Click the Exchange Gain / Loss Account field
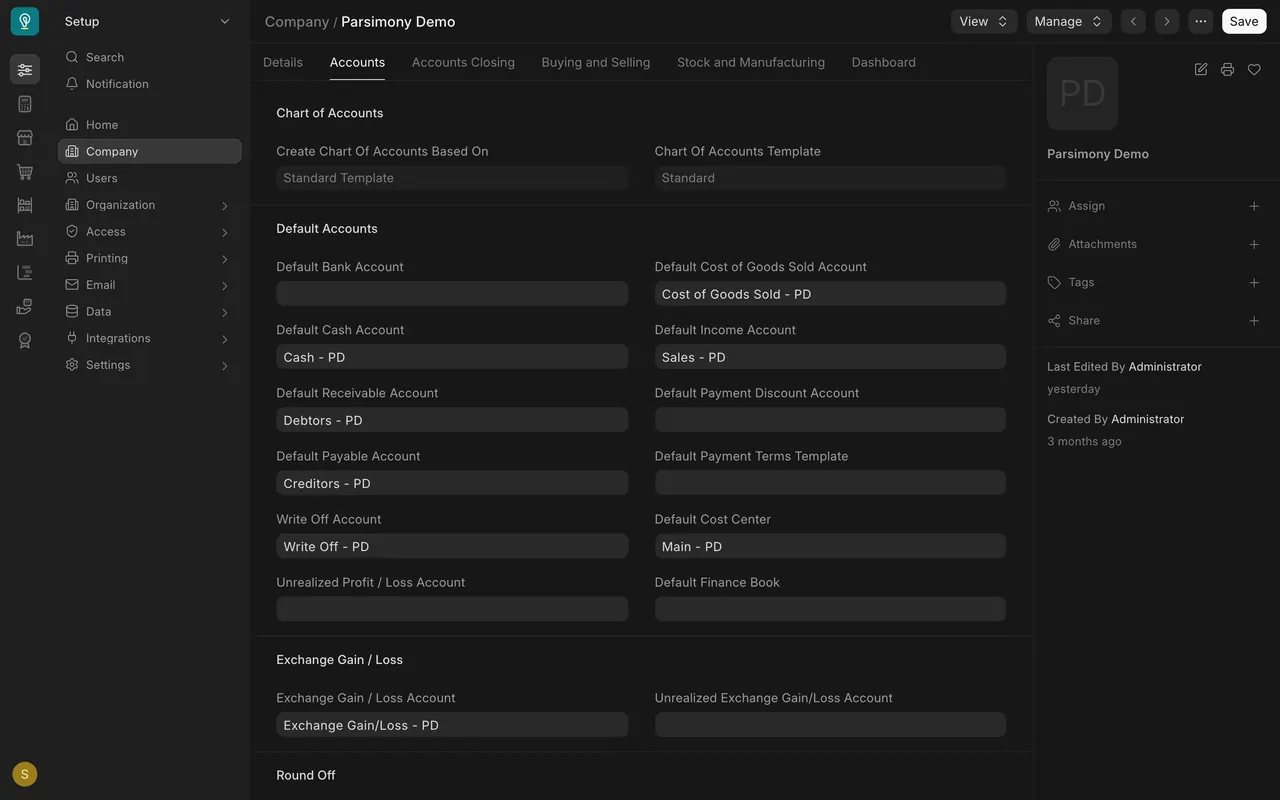 click(x=452, y=725)
